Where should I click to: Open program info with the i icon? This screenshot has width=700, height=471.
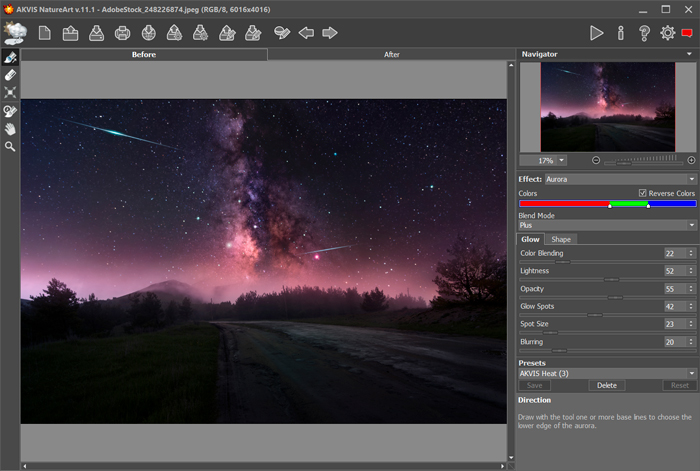tap(621, 33)
